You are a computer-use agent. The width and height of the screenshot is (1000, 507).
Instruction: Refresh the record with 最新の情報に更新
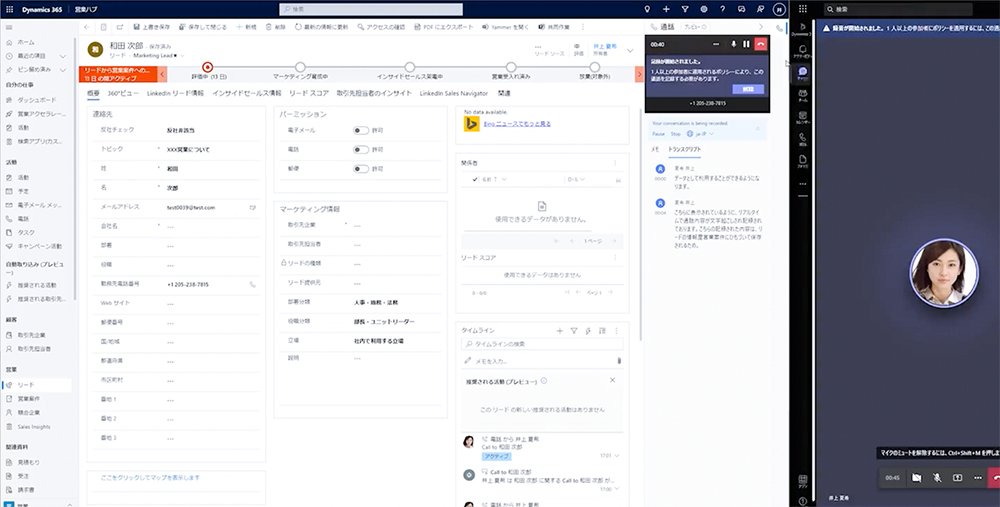321,27
